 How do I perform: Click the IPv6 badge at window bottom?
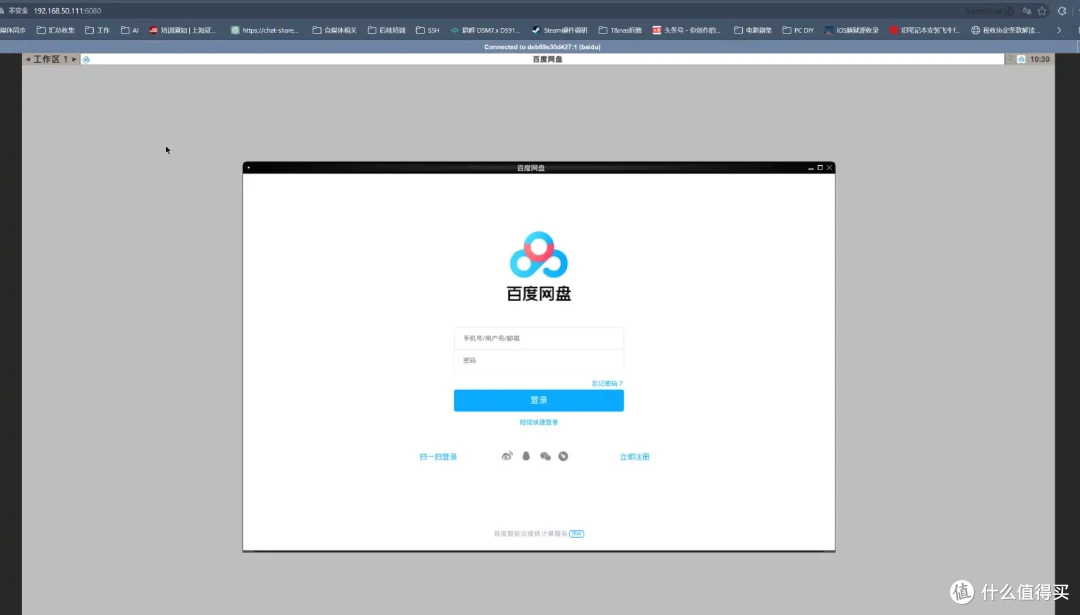pos(577,534)
